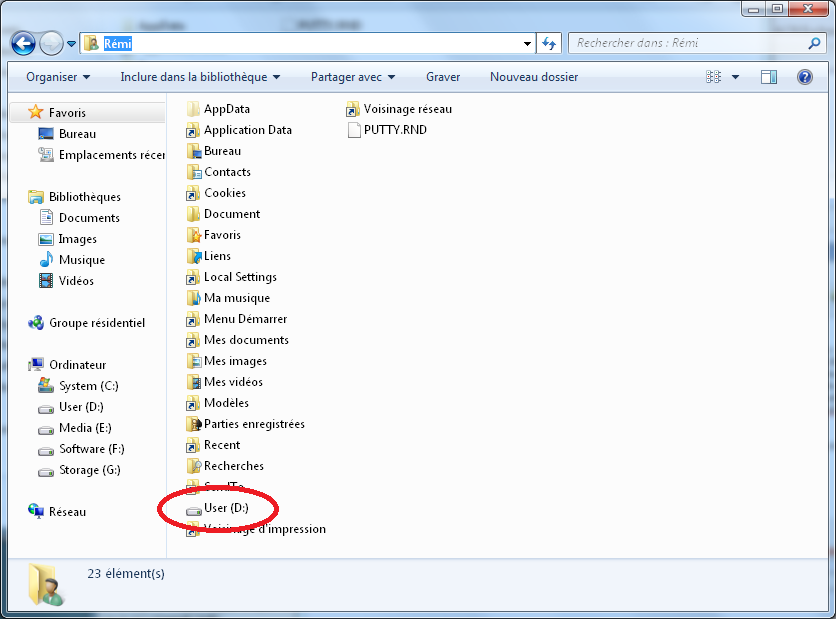Expand the recent pages dropdown arrow
The width and height of the screenshot is (836, 619).
71,44
